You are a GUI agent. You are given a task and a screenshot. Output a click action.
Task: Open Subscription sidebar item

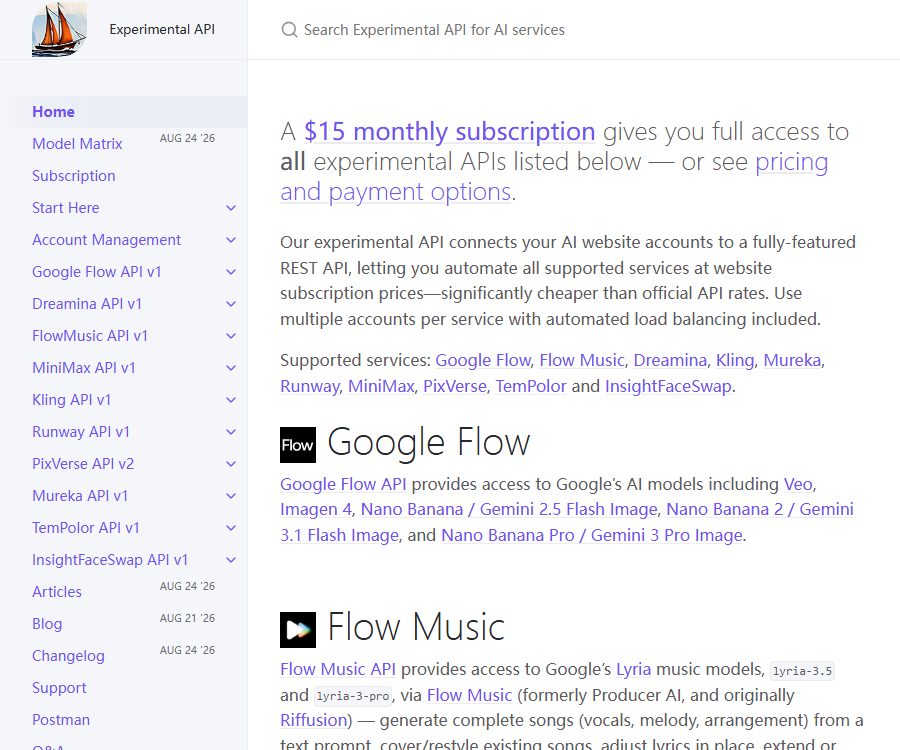tap(73, 176)
